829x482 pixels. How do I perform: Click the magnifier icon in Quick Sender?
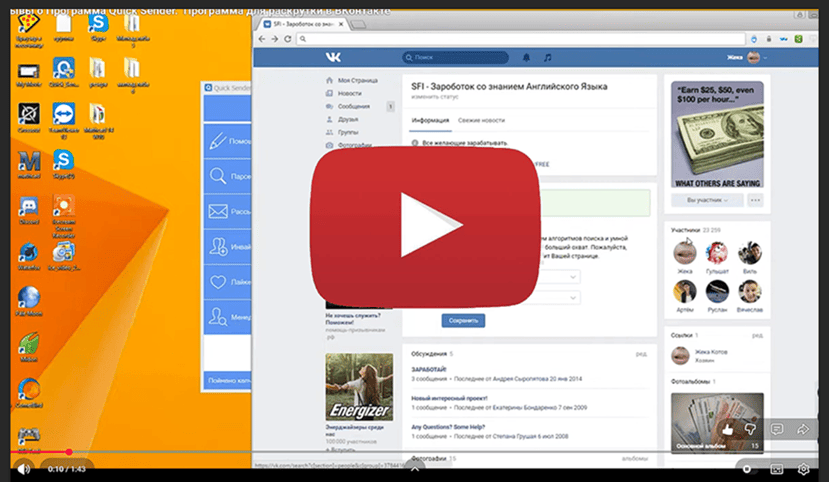217,176
